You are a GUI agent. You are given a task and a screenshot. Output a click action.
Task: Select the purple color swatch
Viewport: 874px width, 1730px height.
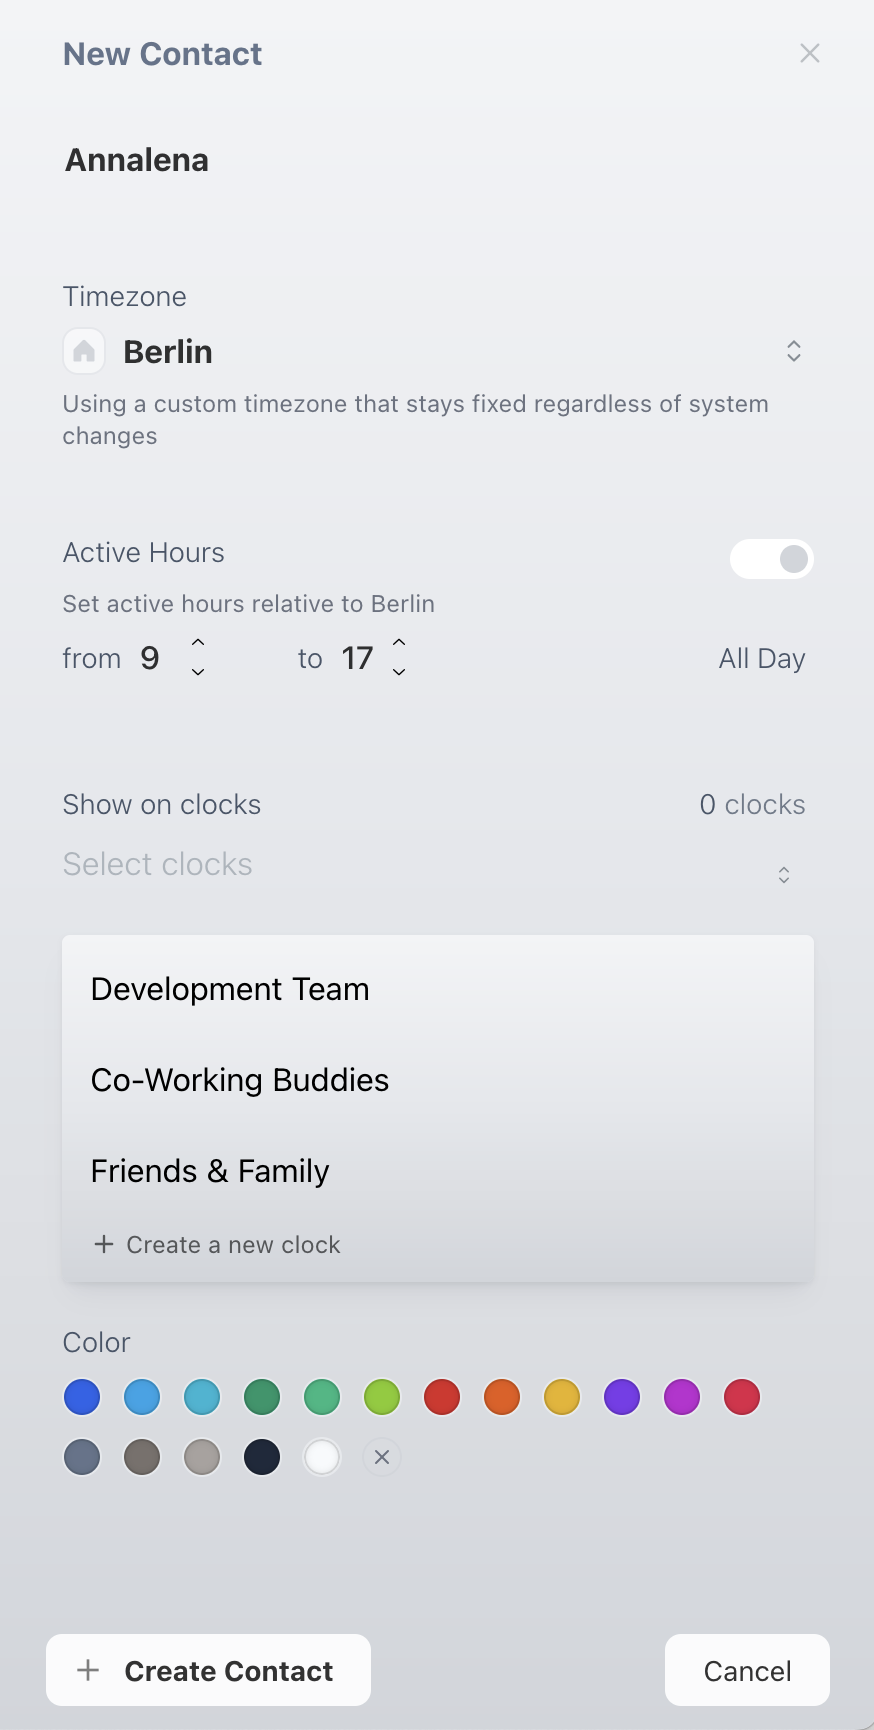(x=622, y=1397)
